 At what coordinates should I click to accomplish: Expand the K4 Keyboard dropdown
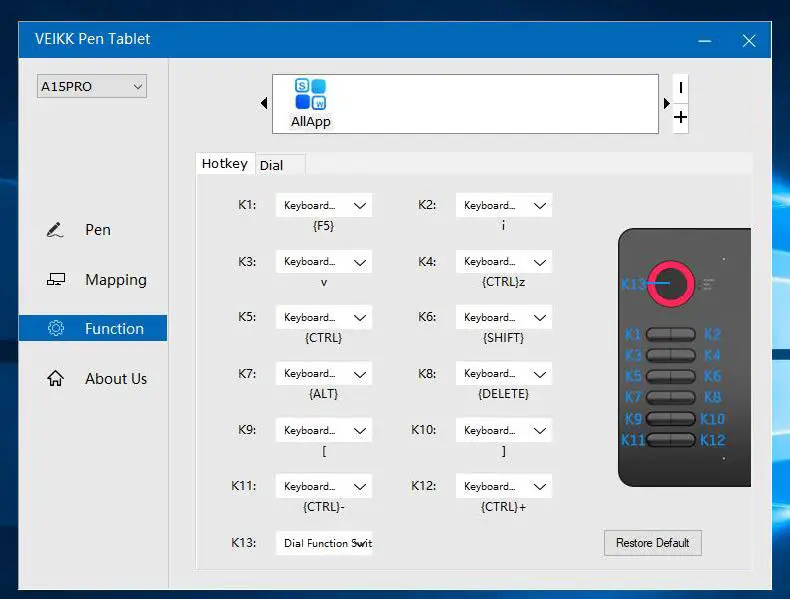[504, 262]
